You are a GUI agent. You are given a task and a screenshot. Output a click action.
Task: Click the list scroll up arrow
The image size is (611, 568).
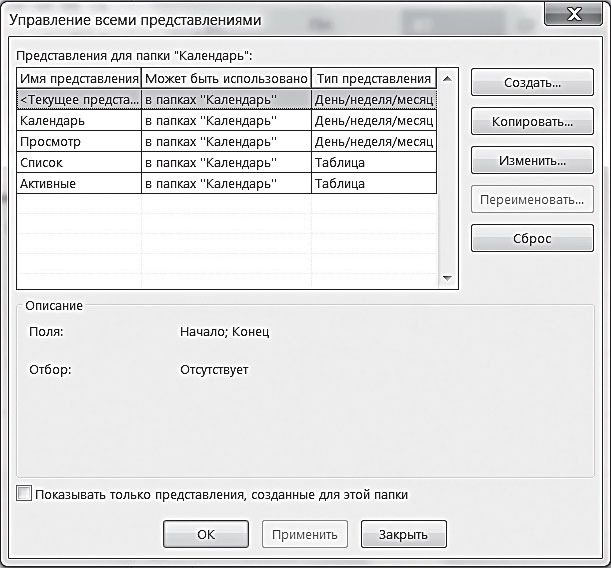pos(447,79)
